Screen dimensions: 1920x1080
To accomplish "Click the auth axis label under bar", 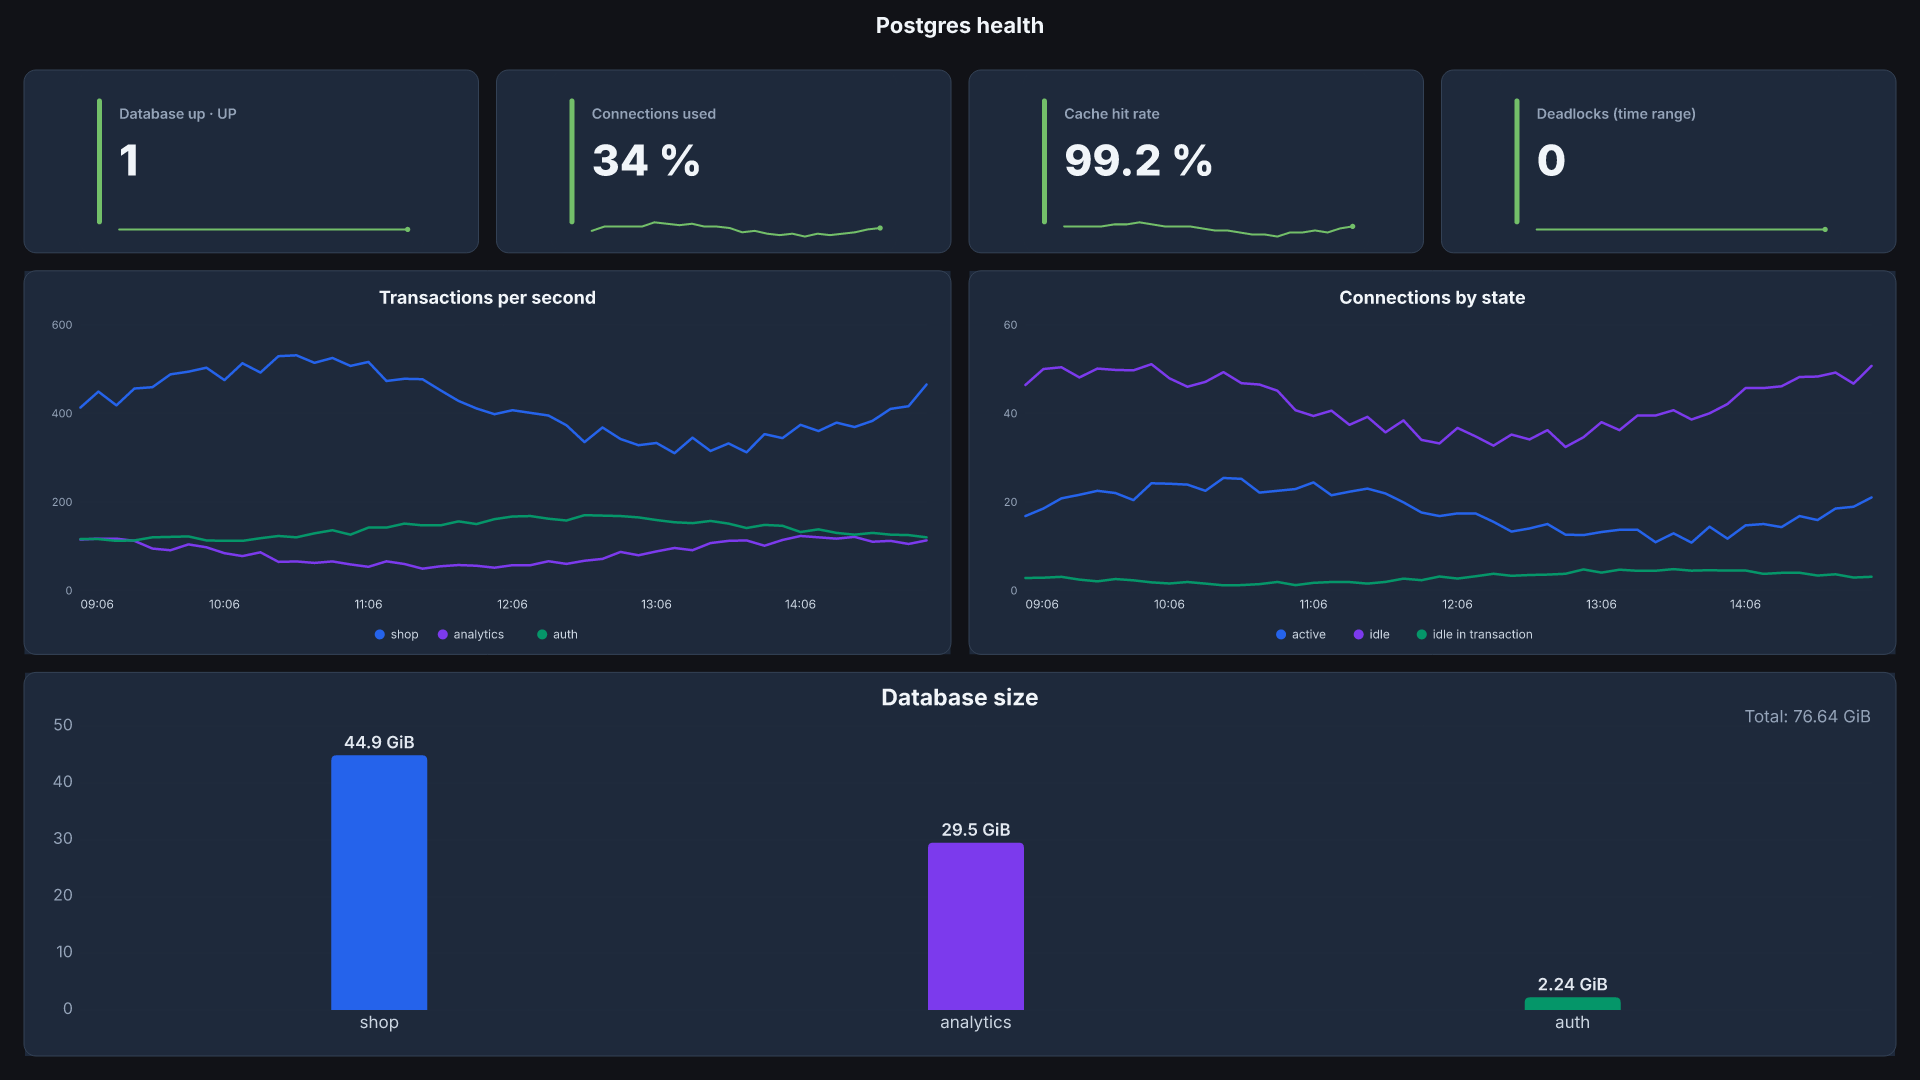I will pos(1572,1022).
